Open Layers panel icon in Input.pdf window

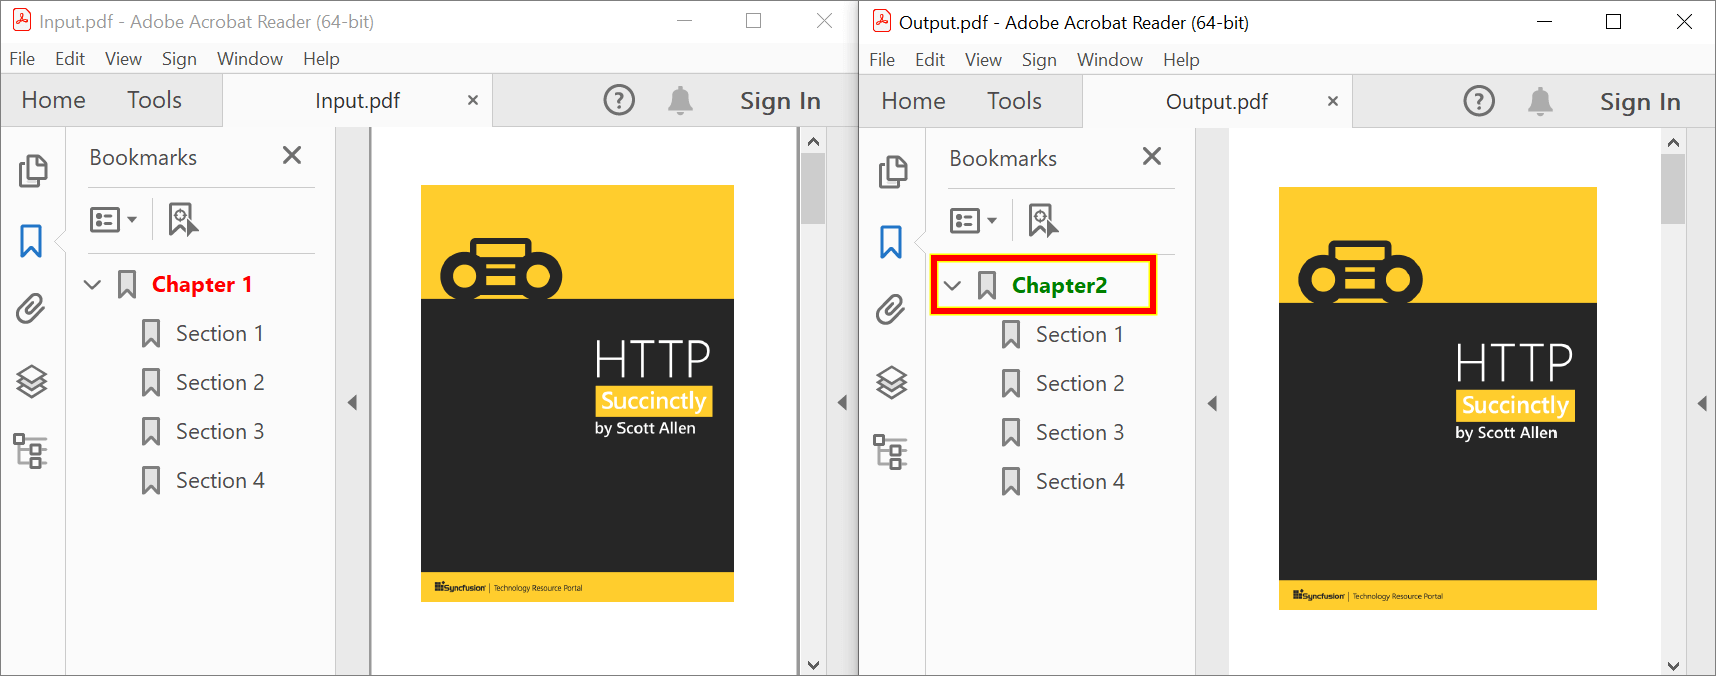(32, 381)
